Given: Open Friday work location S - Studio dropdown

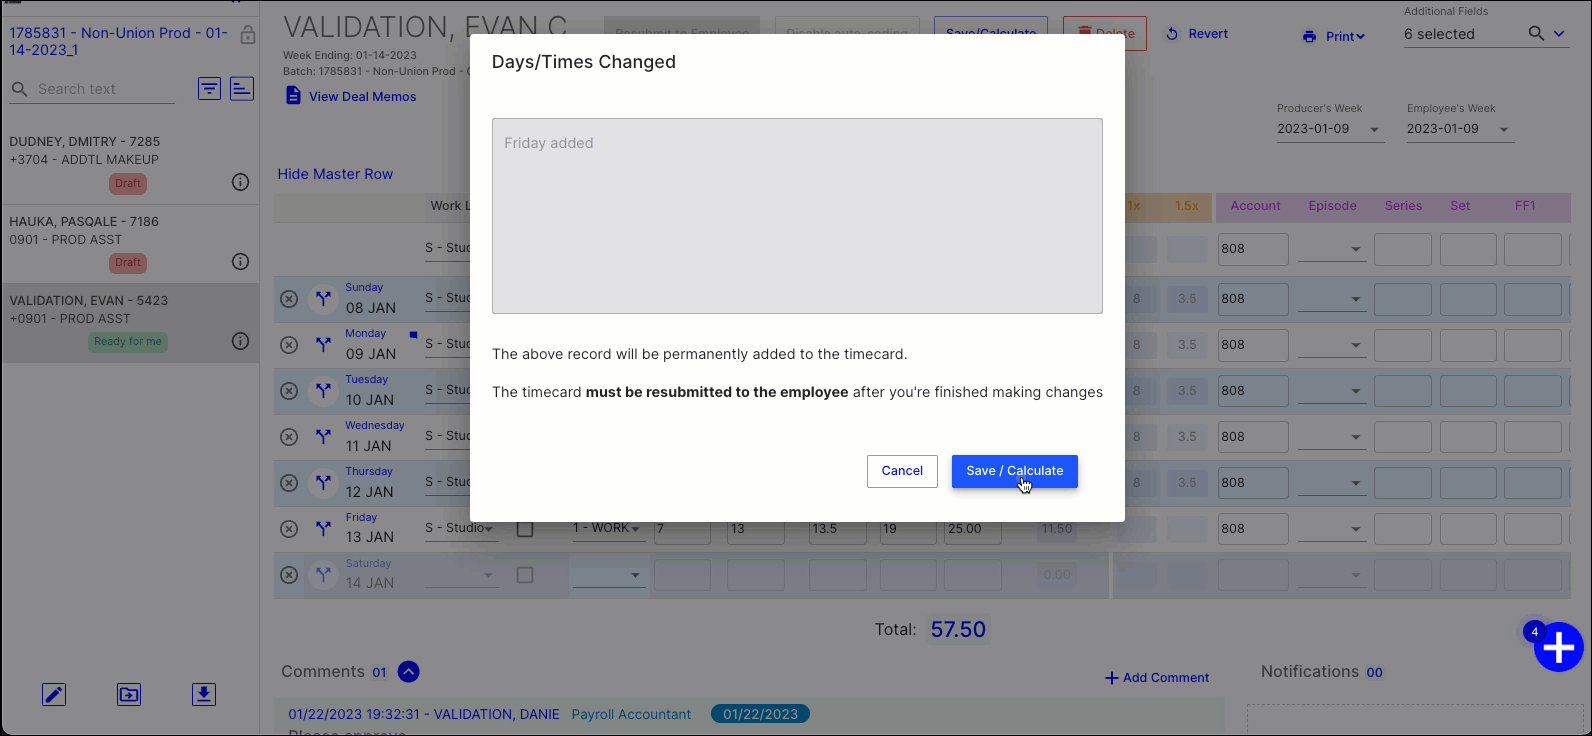Looking at the screenshot, I should (460, 528).
